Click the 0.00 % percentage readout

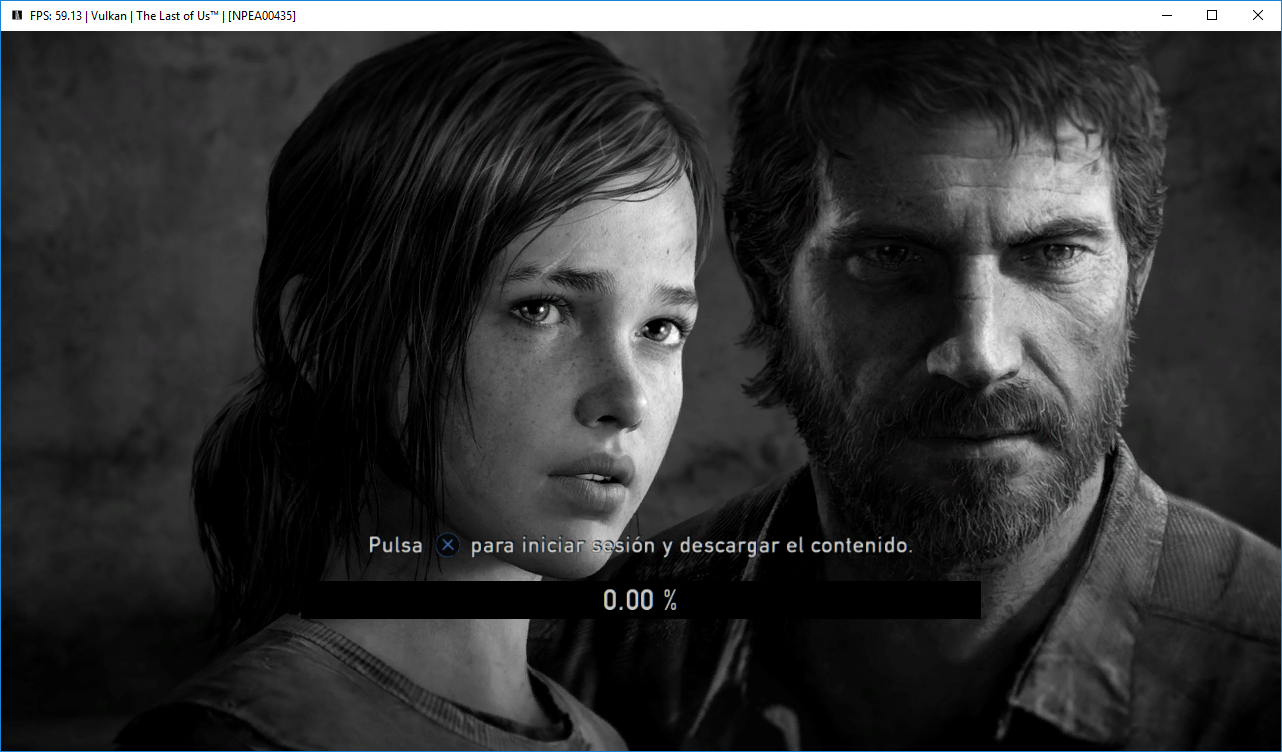(x=640, y=600)
